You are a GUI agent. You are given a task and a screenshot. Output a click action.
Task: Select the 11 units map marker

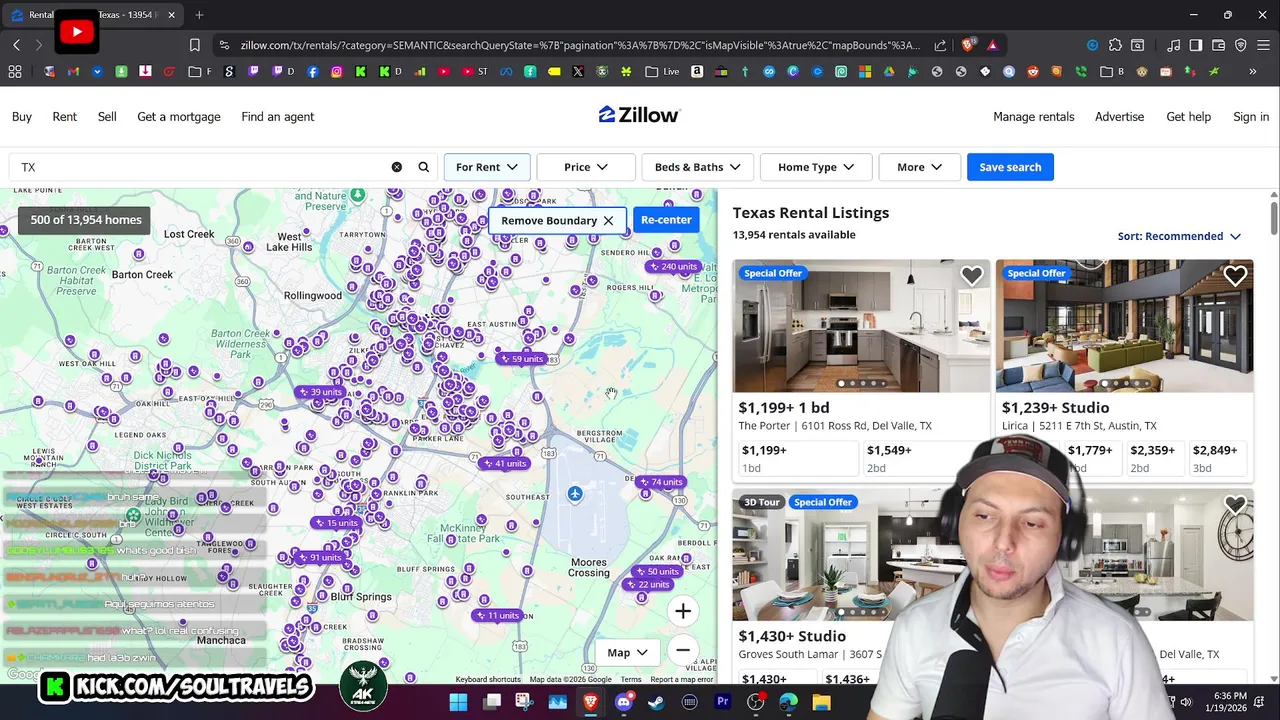click(497, 616)
